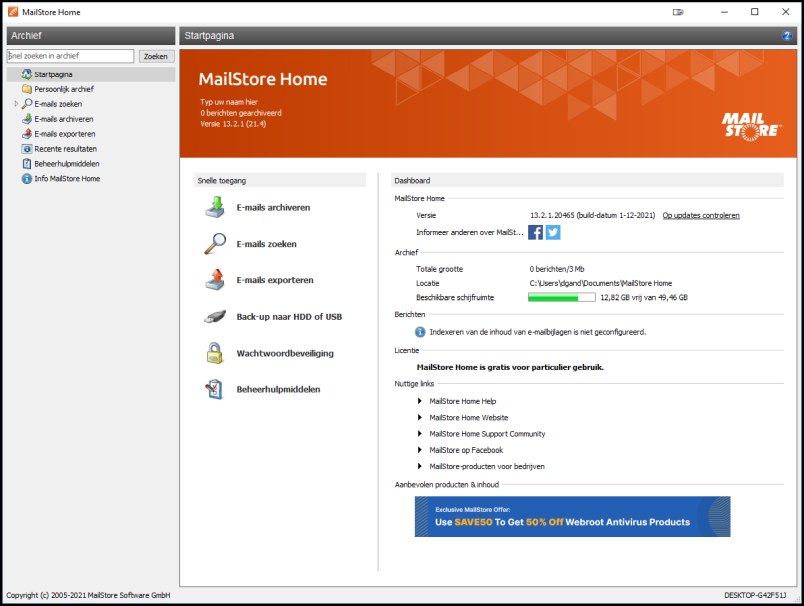This screenshot has height=606, width=804.
Task: Click the compact view icon in title bar
Action: (x=678, y=12)
